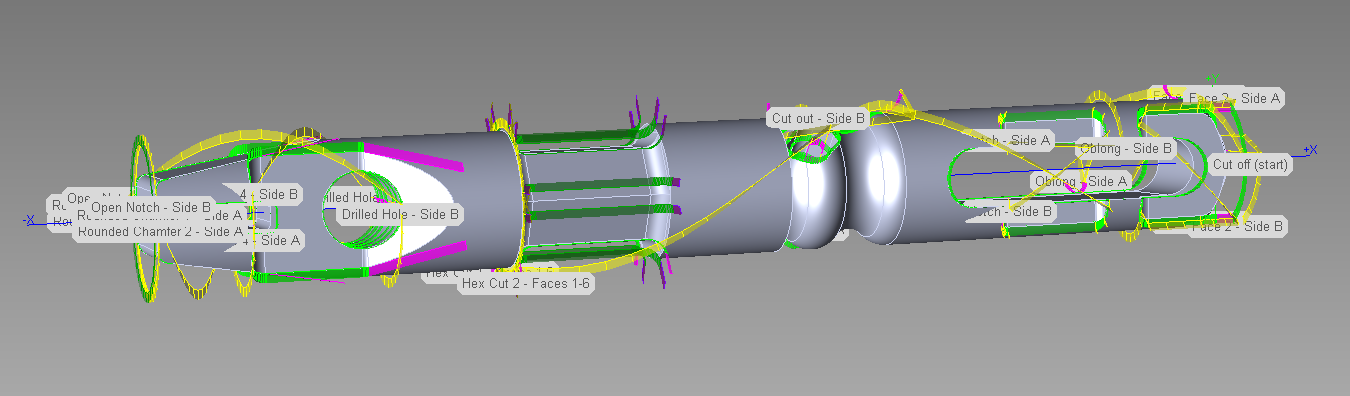Select the "Cut out - Side B" label
1350x396 pixels.
click(x=818, y=118)
